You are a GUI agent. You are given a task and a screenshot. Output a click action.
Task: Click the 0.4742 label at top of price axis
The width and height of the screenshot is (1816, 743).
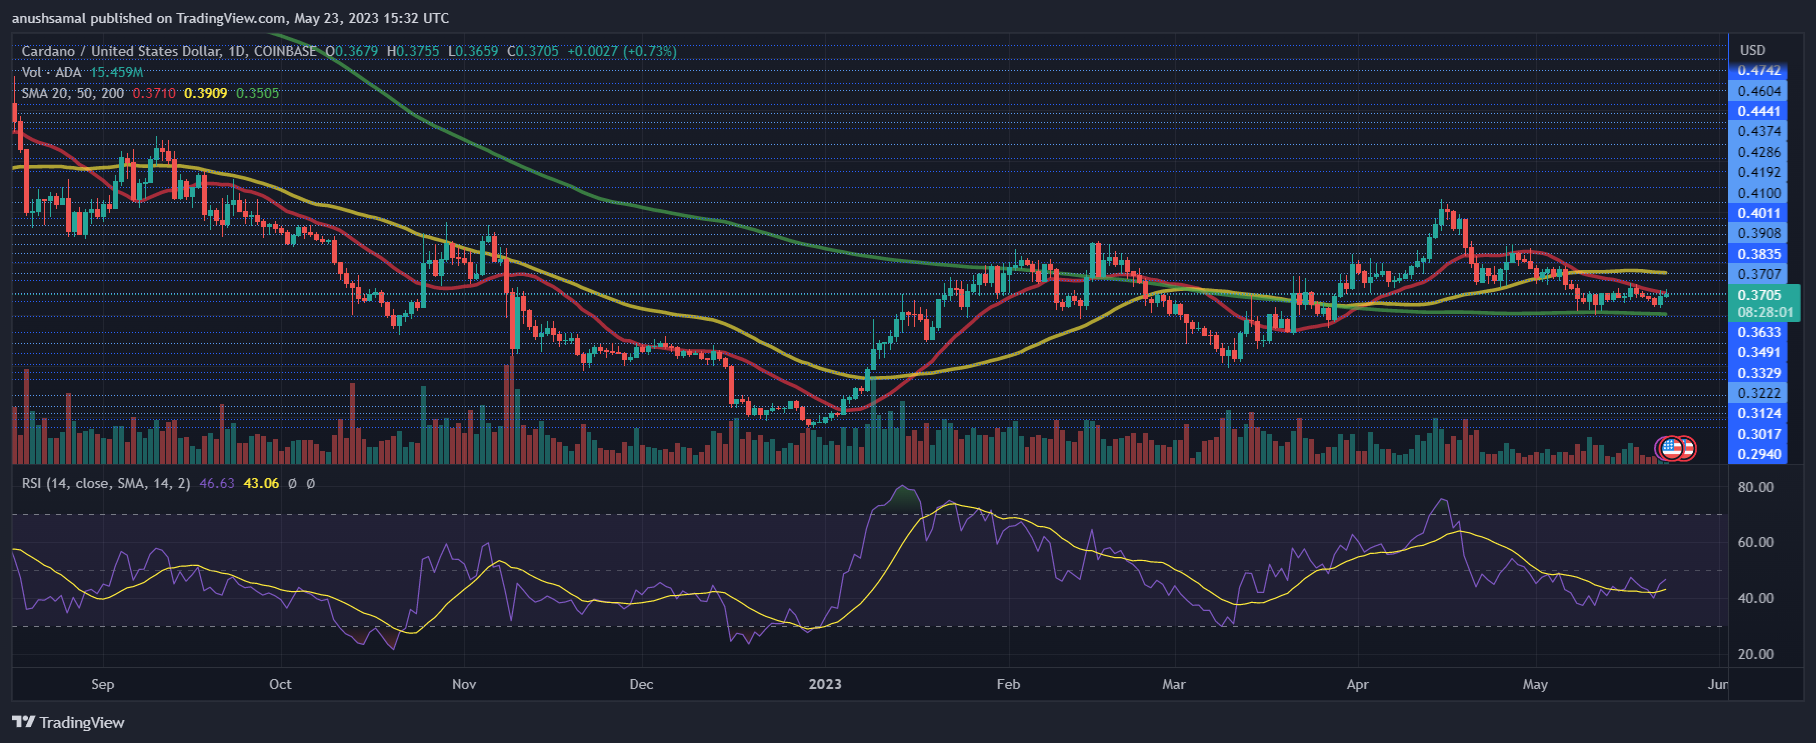[x=1759, y=71]
